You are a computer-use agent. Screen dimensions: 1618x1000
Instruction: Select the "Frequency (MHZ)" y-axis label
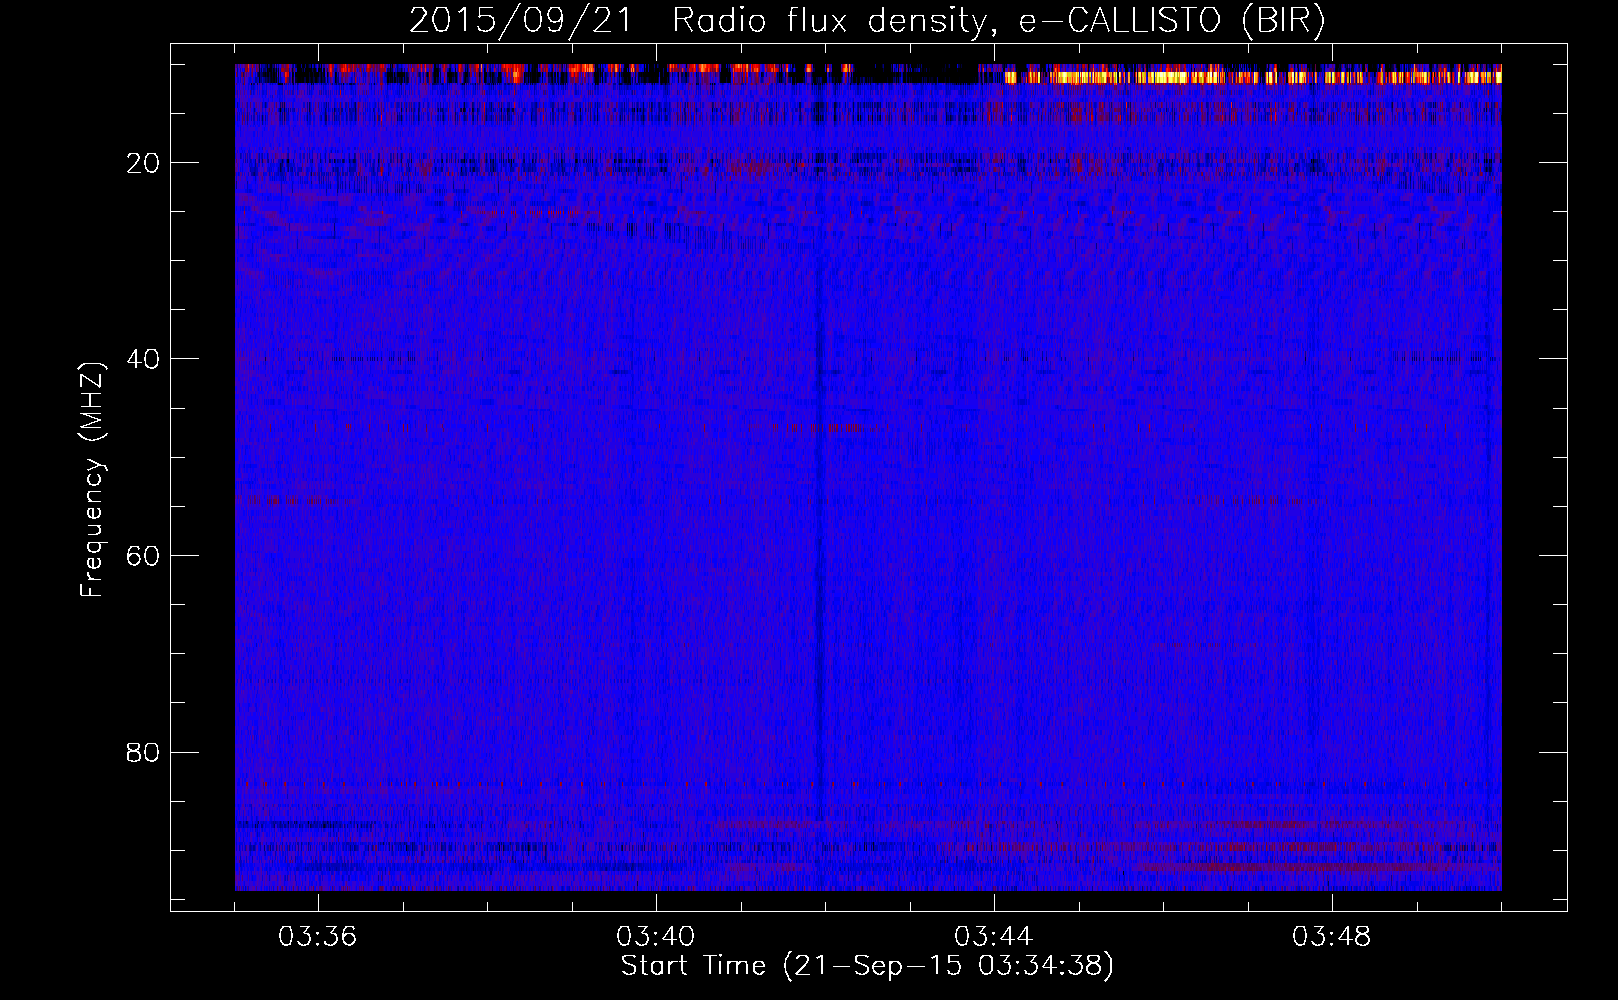tap(93, 480)
